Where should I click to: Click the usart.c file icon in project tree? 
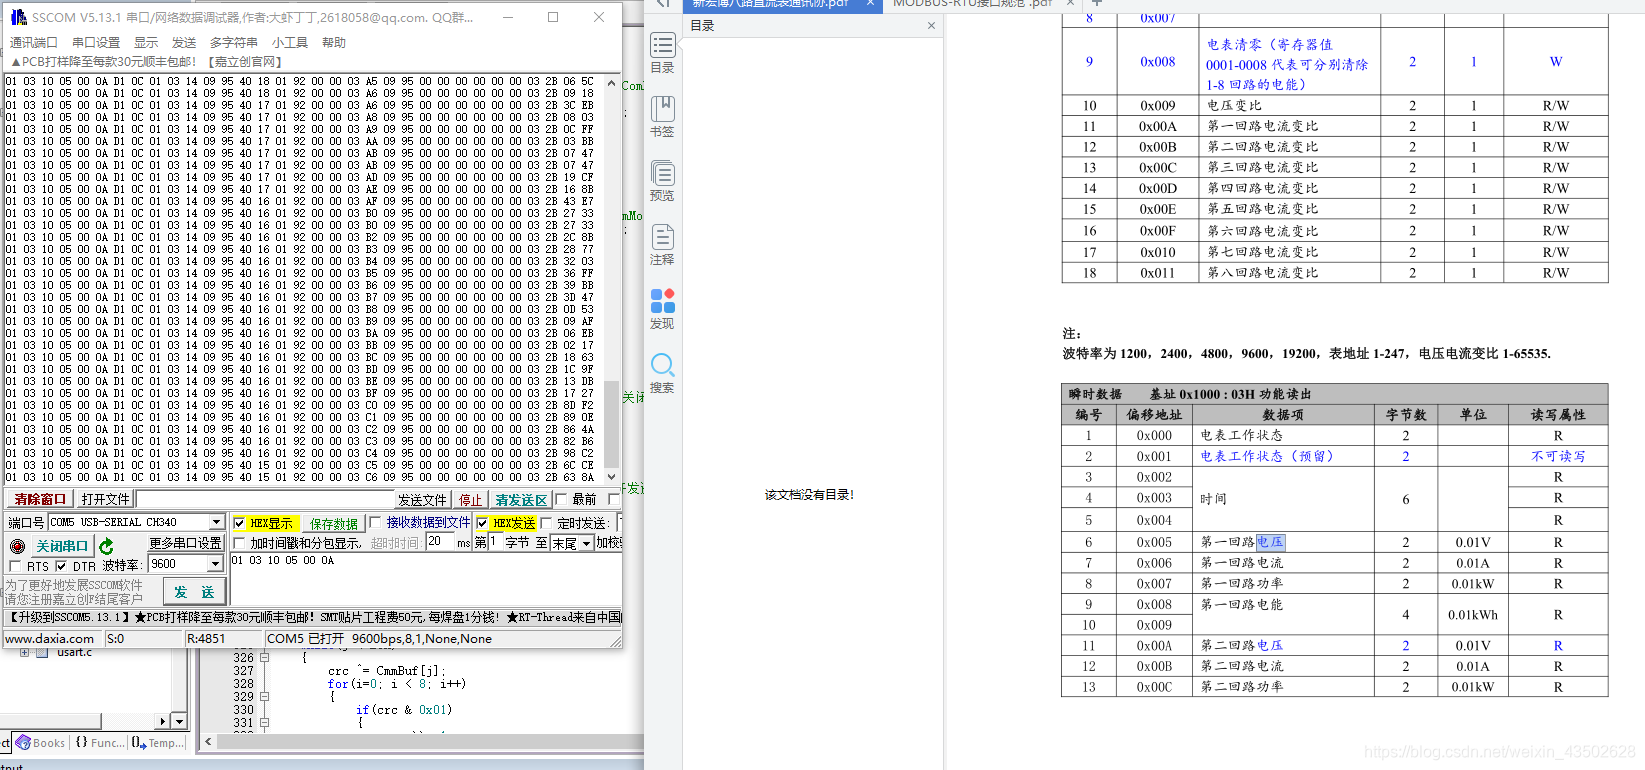(x=42, y=652)
